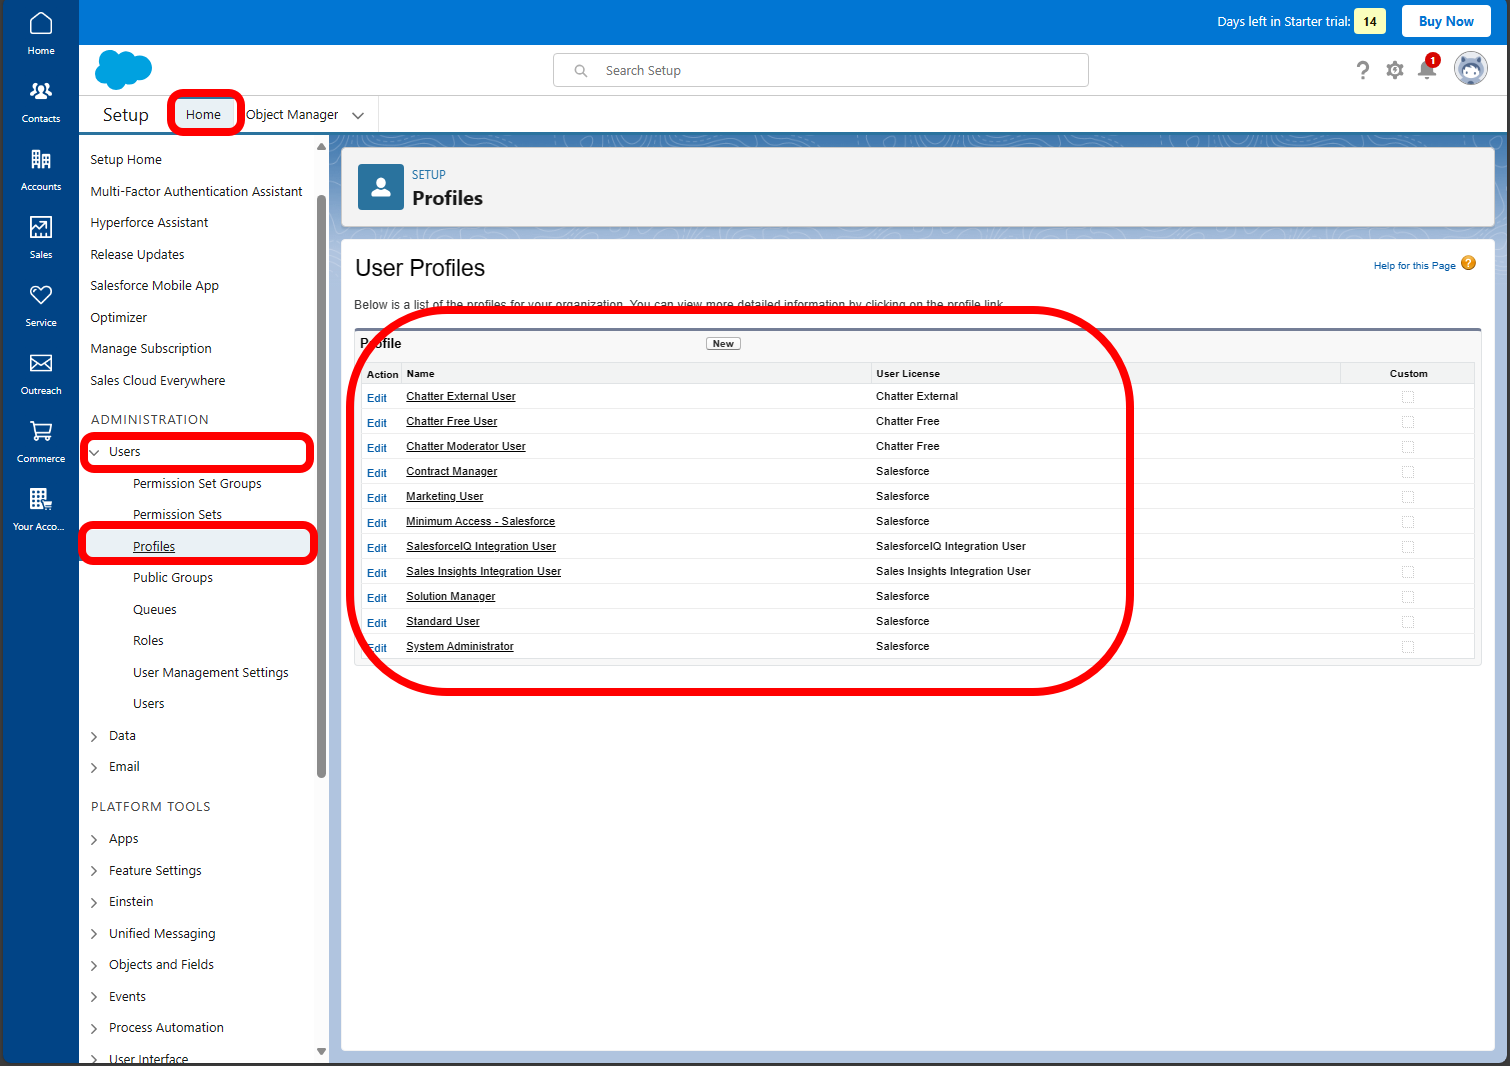1510x1066 pixels.
Task: Click the Salesforce cloud logo
Action: pos(123,70)
